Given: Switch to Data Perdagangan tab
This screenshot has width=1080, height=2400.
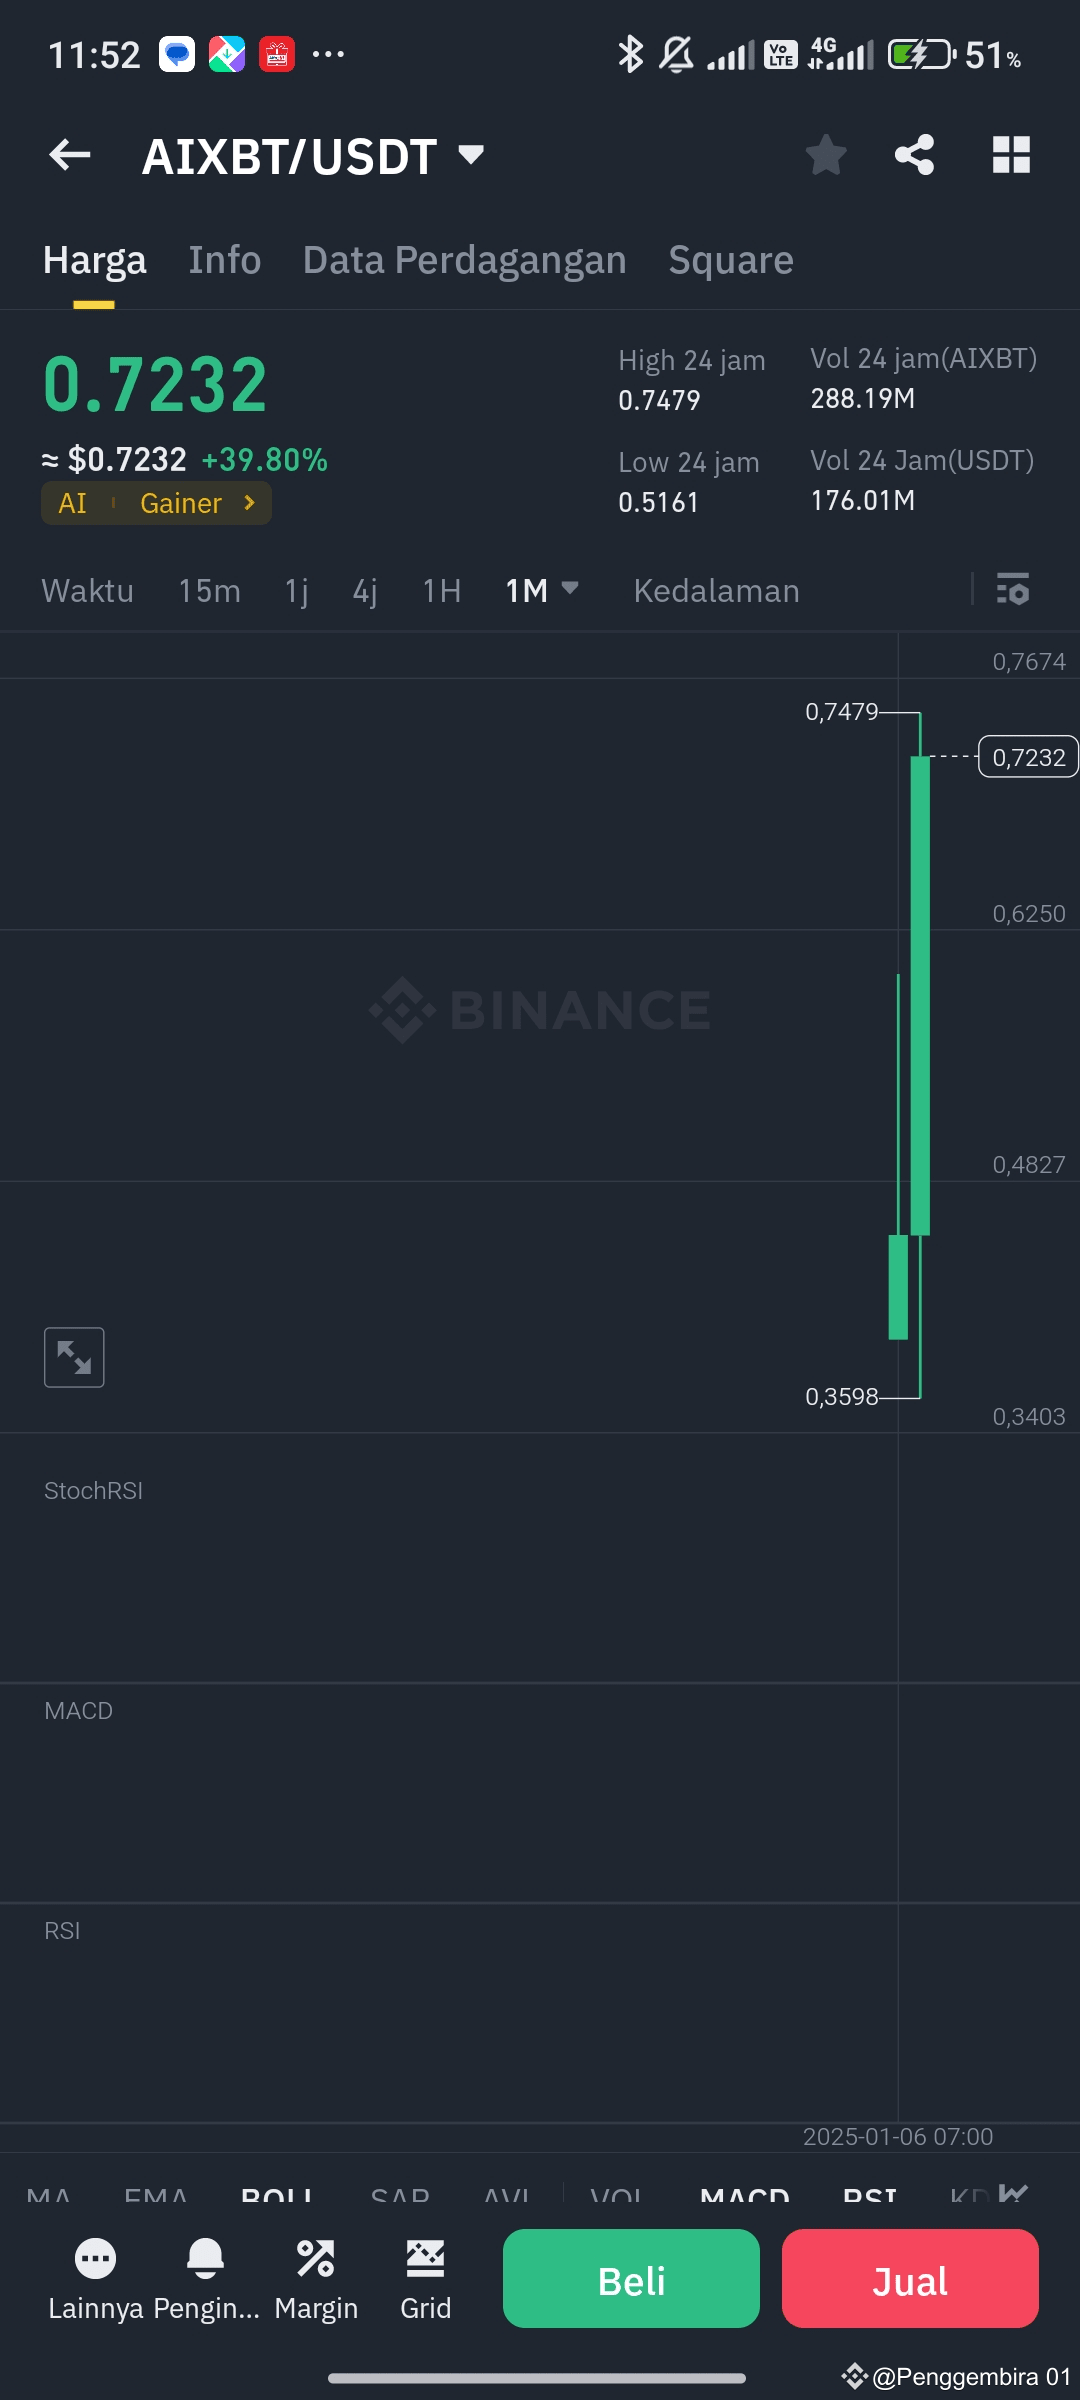Looking at the screenshot, I should tap(465, 260).
